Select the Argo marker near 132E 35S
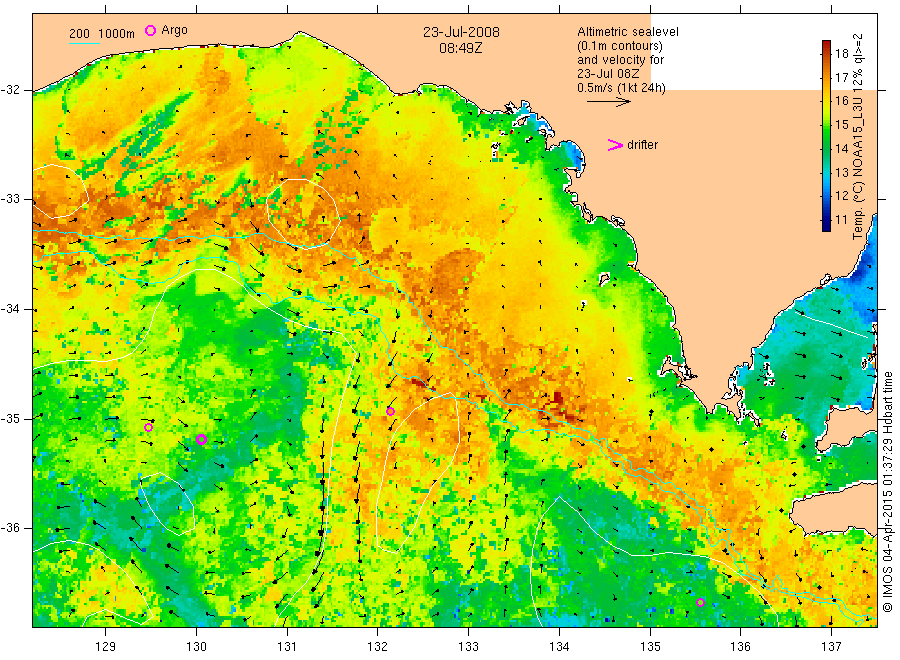This screenshot has height=660, width=900. pos(390,411)
